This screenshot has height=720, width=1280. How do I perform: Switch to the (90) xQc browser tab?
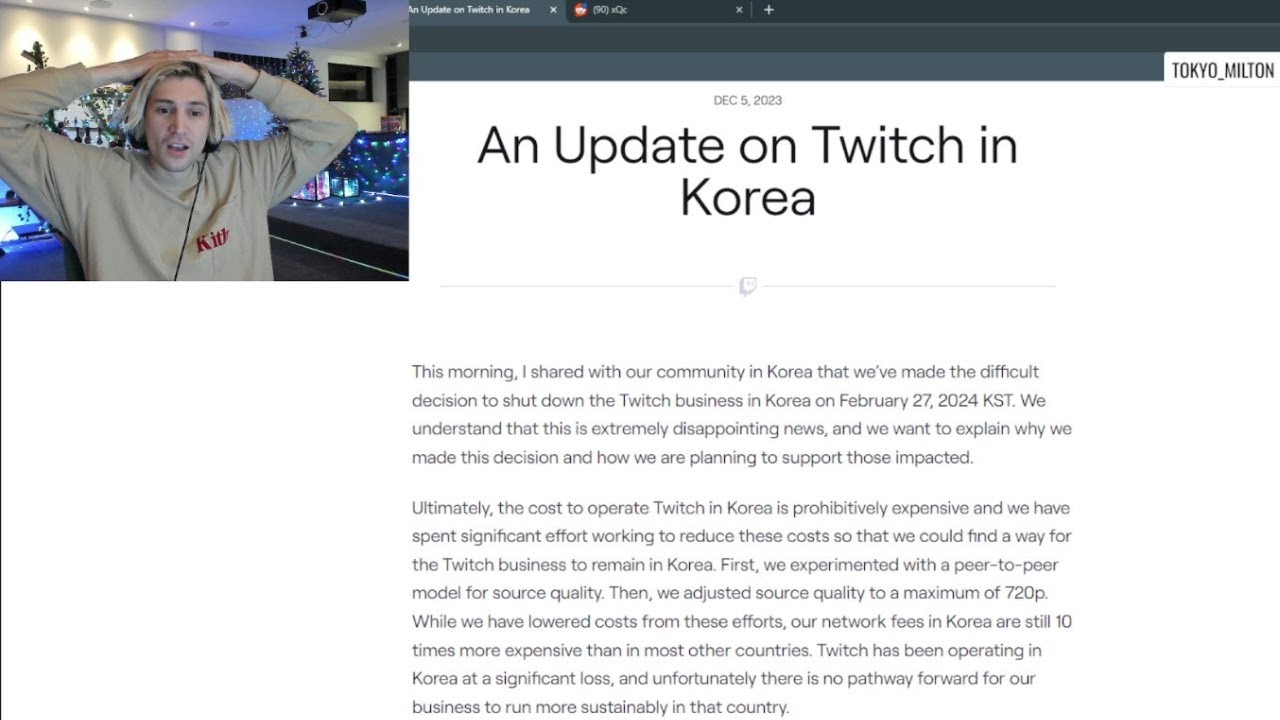click(657, 10)
